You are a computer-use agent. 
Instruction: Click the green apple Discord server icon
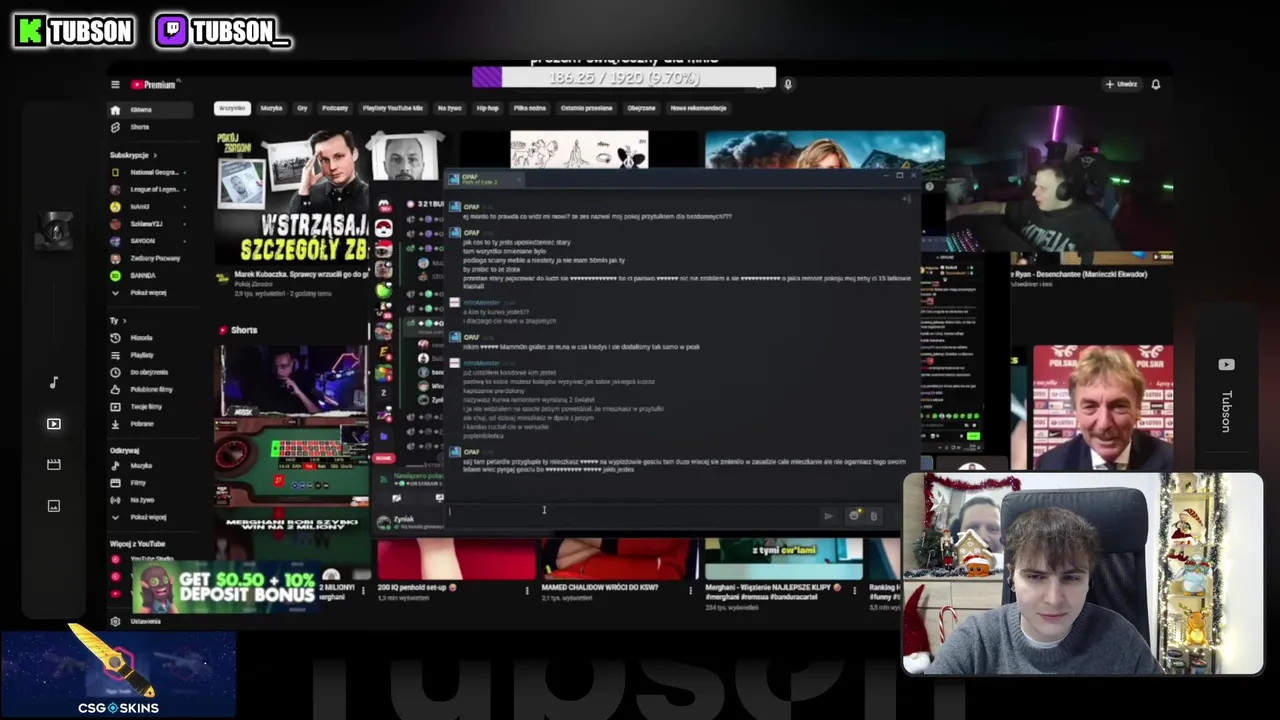(x=384, y=290)
